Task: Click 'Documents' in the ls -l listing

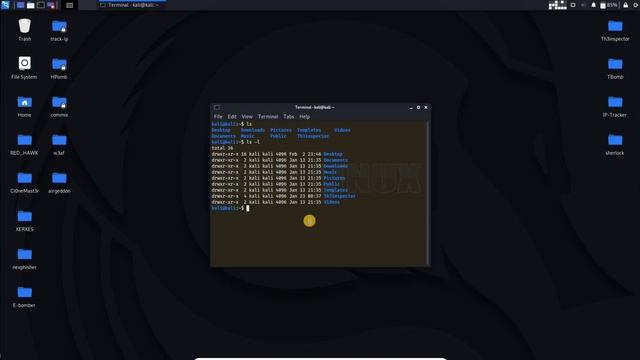Action: click(x=336, y=160)
